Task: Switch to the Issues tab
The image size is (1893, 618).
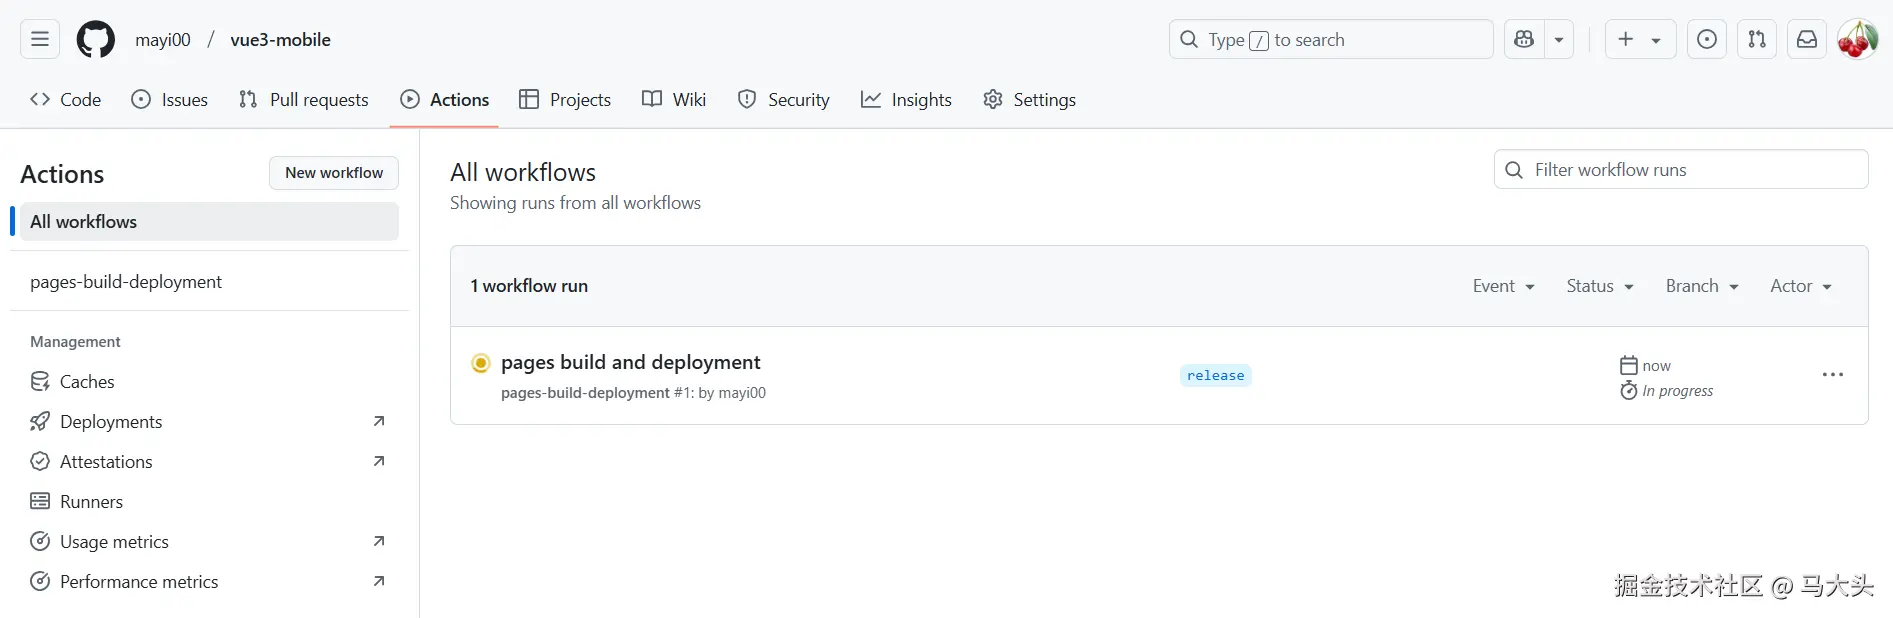Action: [170, 99]
